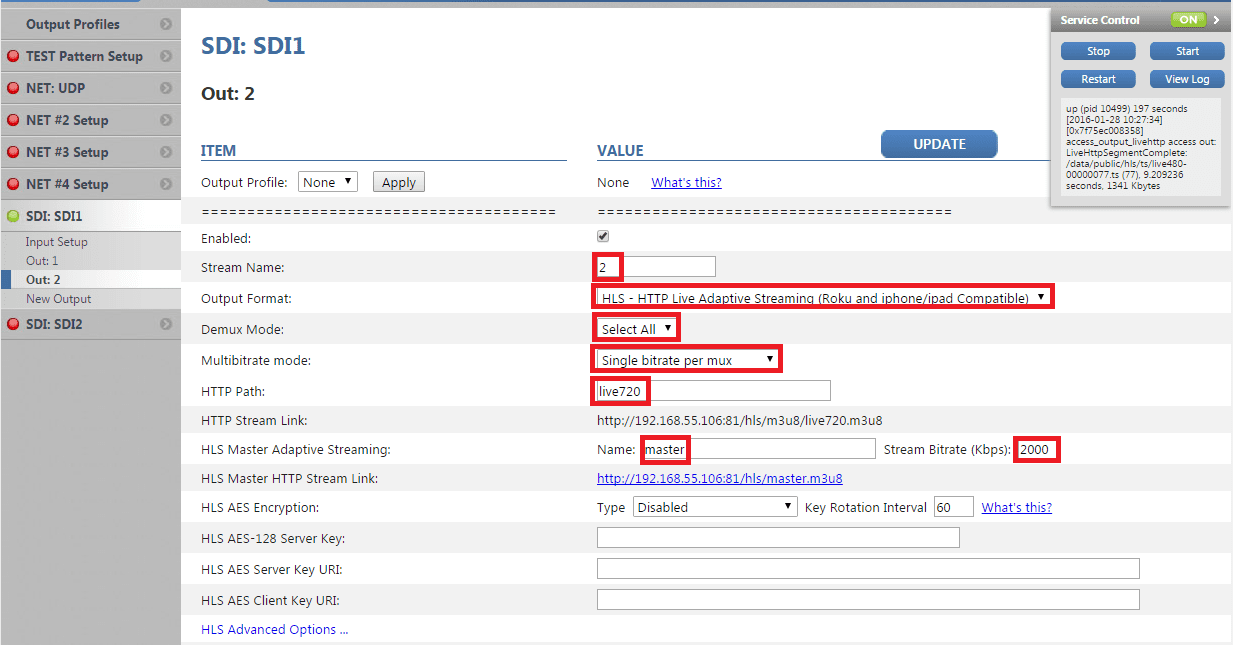
Task: Start the service
Action: tap(1188, 51)
